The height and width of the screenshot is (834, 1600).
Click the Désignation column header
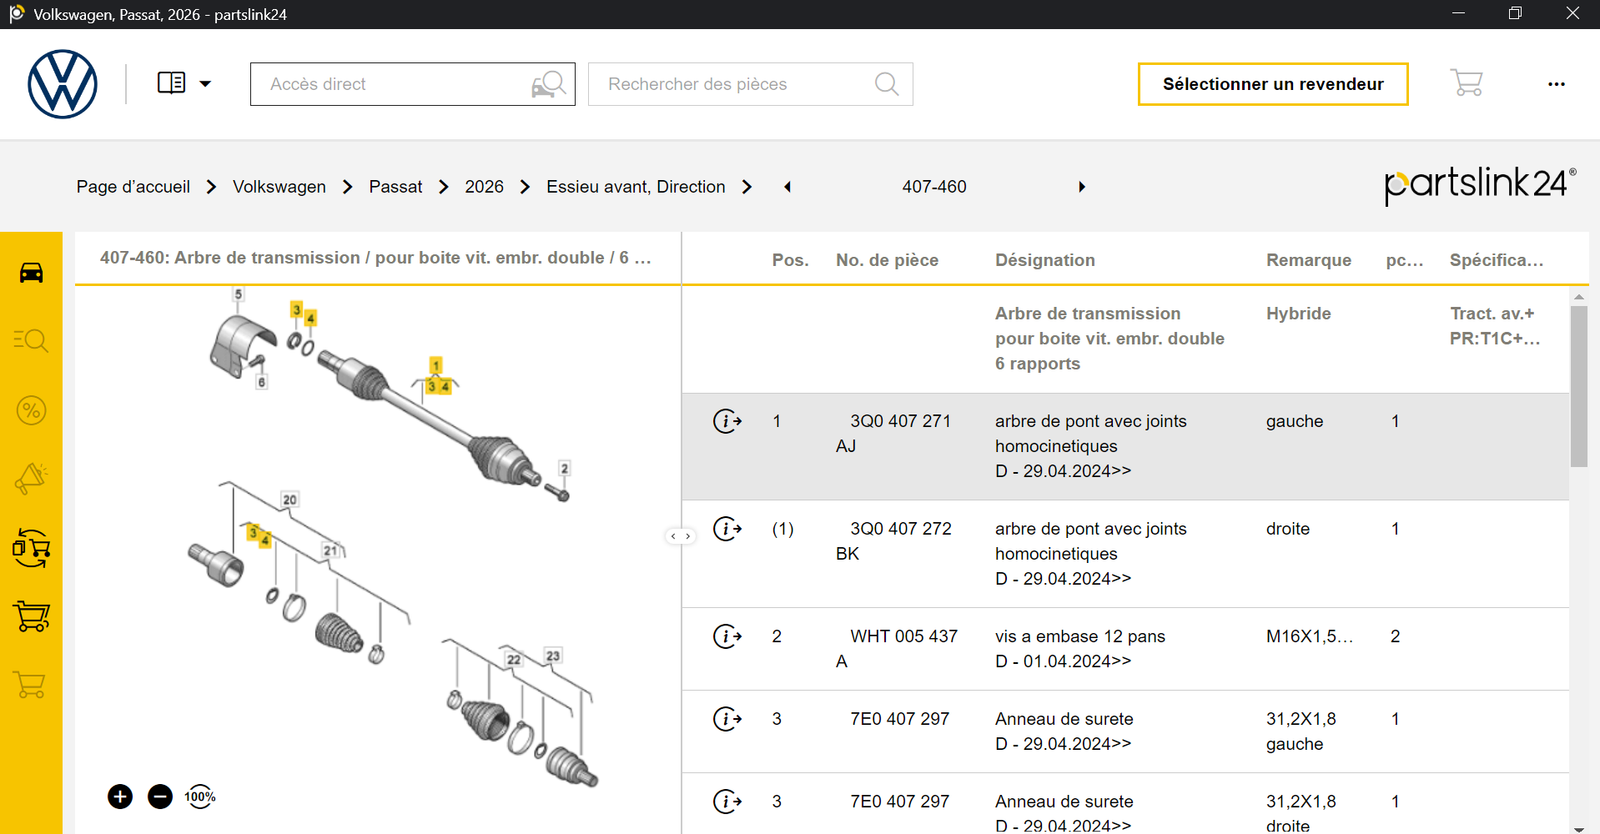(x=1045, y=260)
